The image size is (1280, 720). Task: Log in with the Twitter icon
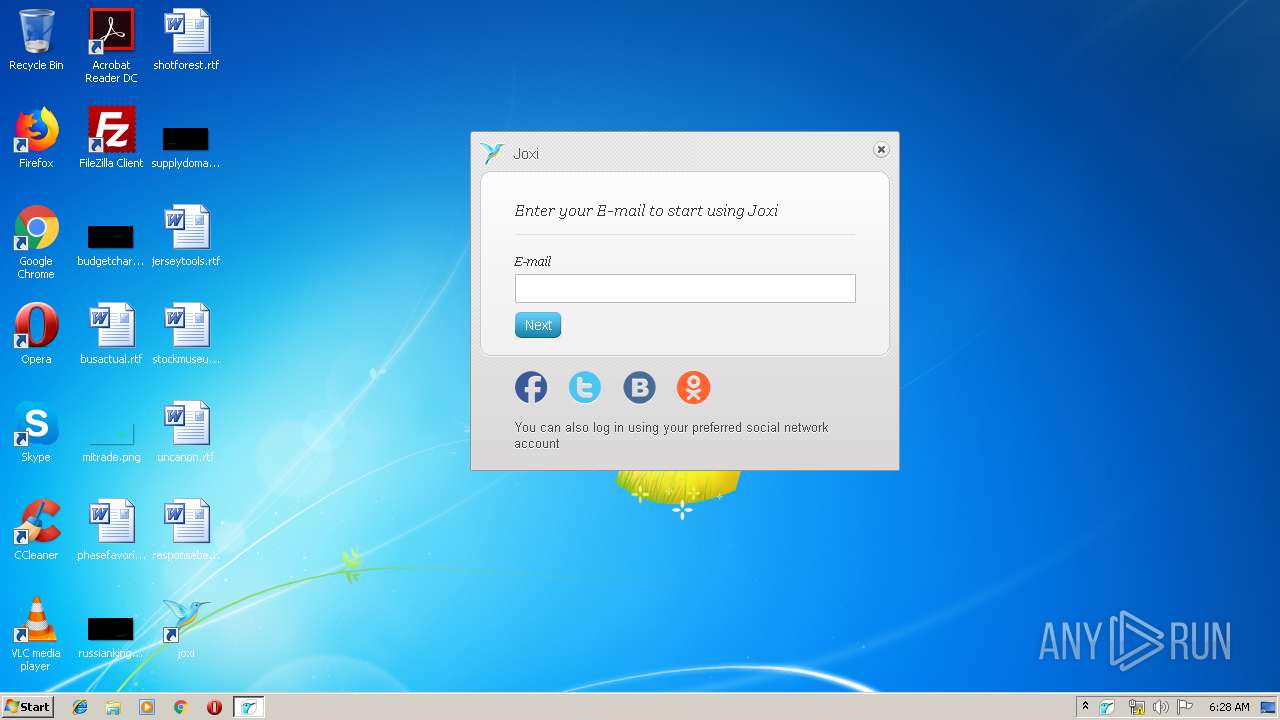585,387
